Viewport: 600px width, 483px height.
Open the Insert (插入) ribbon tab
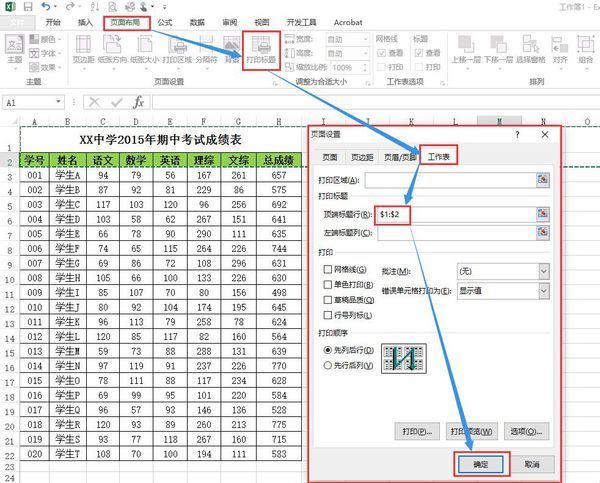tap(85, 23)
